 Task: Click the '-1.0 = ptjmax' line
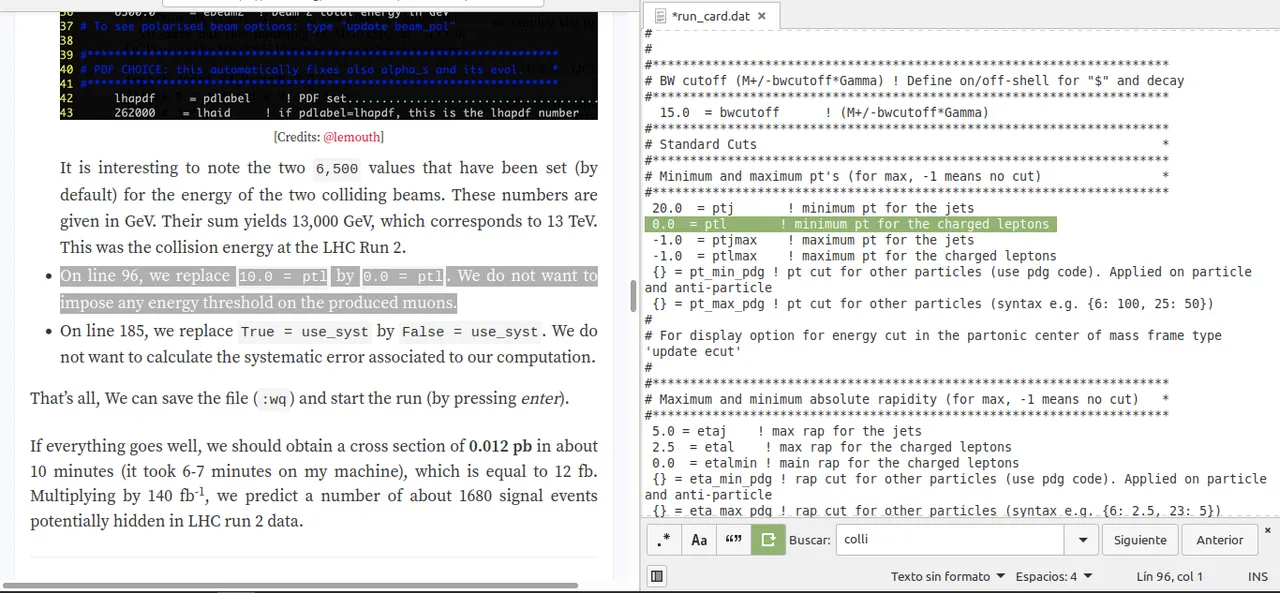tap(812, 240)
